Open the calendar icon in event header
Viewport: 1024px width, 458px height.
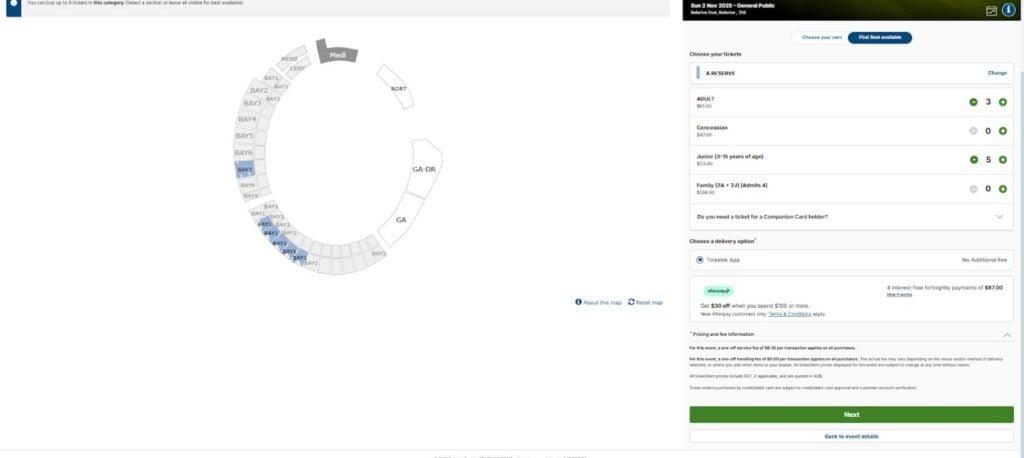pyautogui.click(x=991, y=10)
